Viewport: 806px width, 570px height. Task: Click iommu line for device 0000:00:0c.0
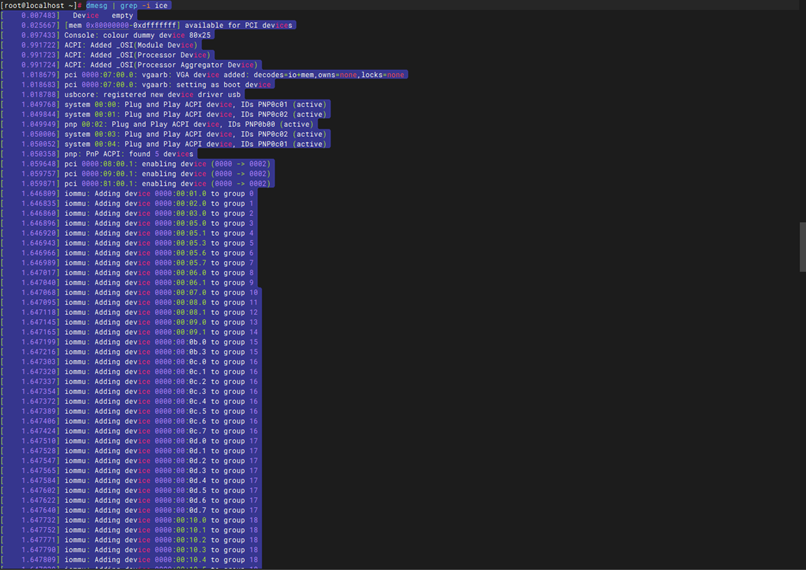coord(131,362)
